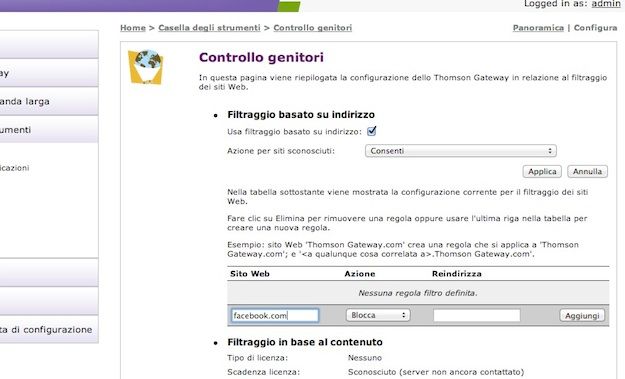The width and height of the screenshot is (625, 379).
Task: Open 'Casella degli strumenti' breadcrumb link
Action: point(209,28)
